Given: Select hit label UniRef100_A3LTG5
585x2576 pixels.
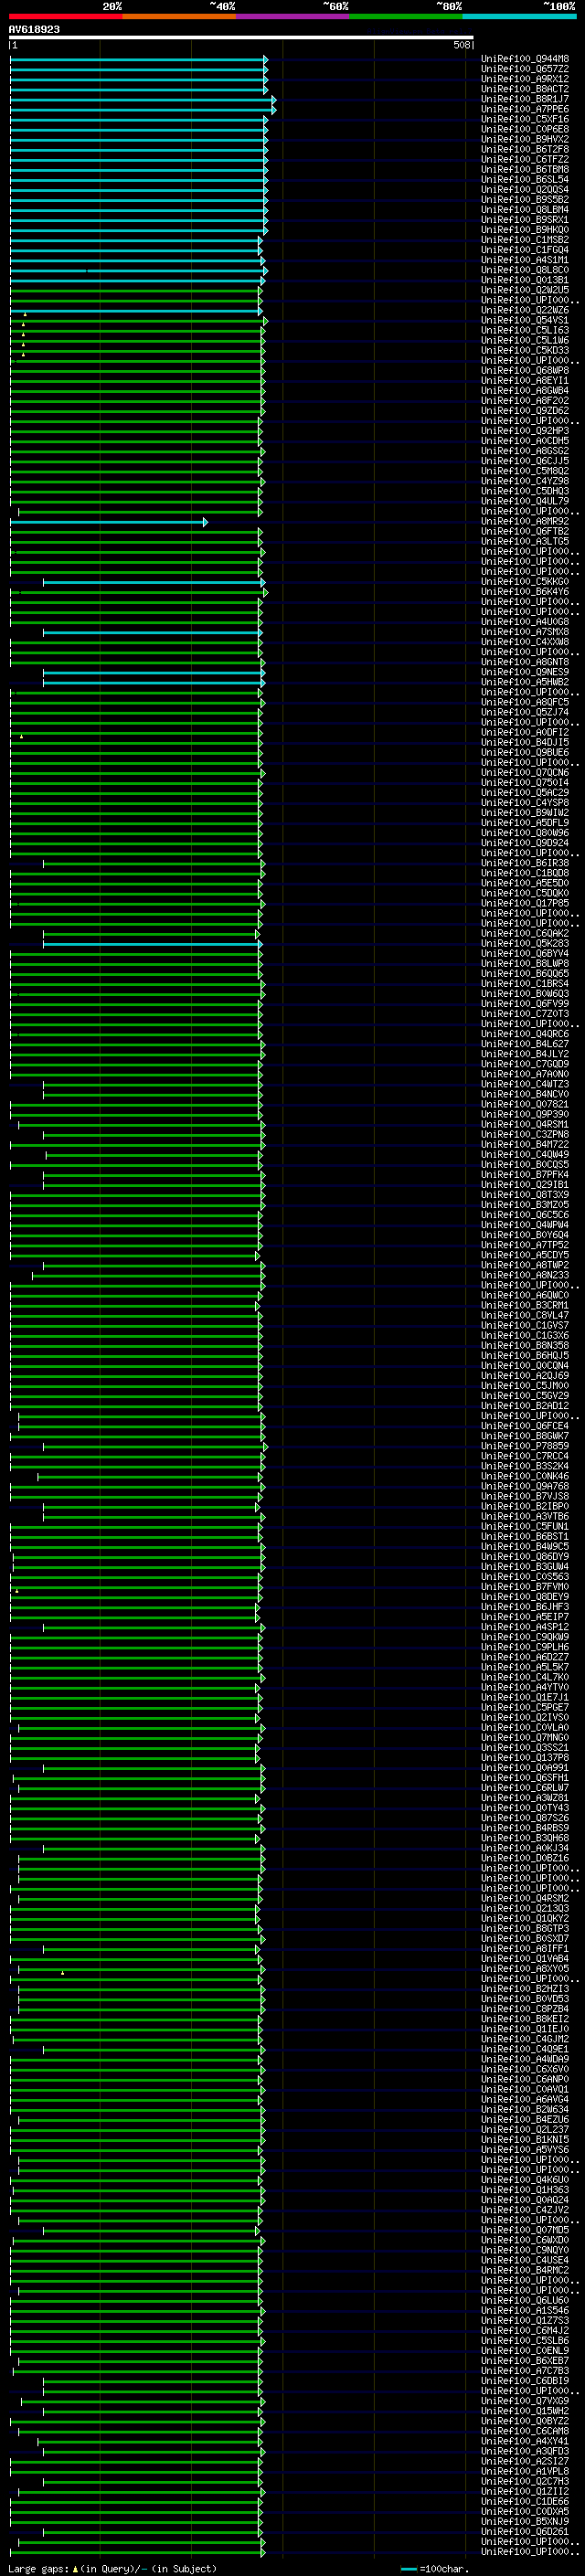Looking at the screenshot, I should (525, 541).
